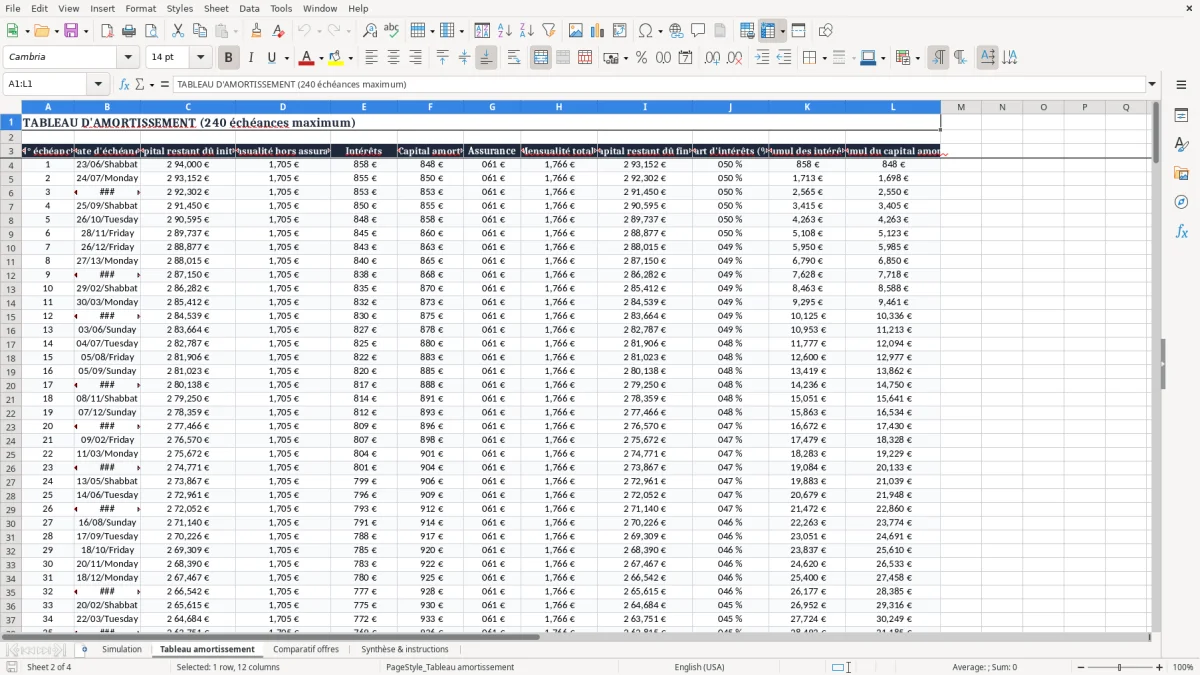The height and width of the screenshot is (675, 1200).
Task: Click the formula equals button
Action: (x=165, y=84)
